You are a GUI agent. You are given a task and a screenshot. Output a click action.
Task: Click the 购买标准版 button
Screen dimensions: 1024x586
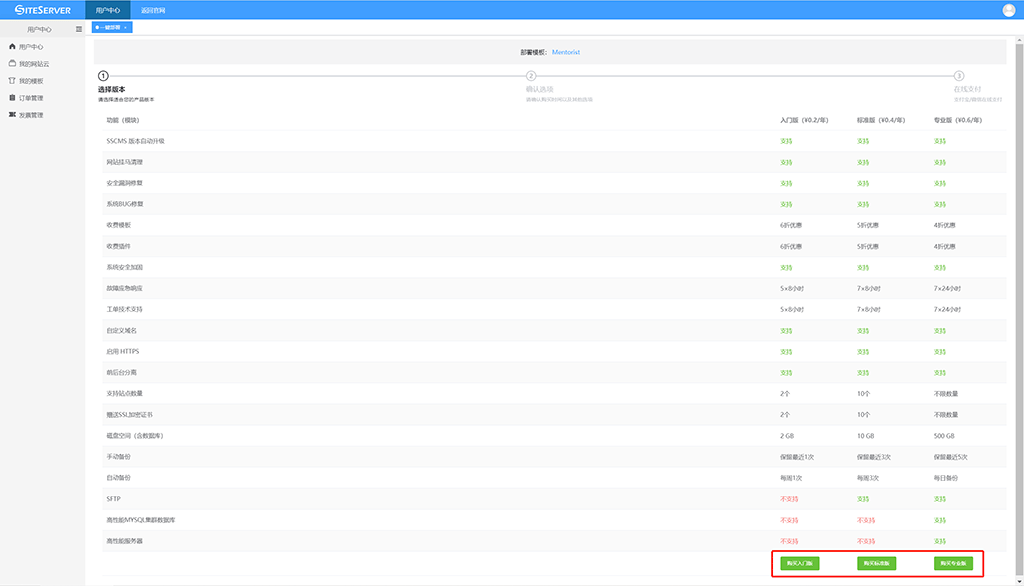876,563
